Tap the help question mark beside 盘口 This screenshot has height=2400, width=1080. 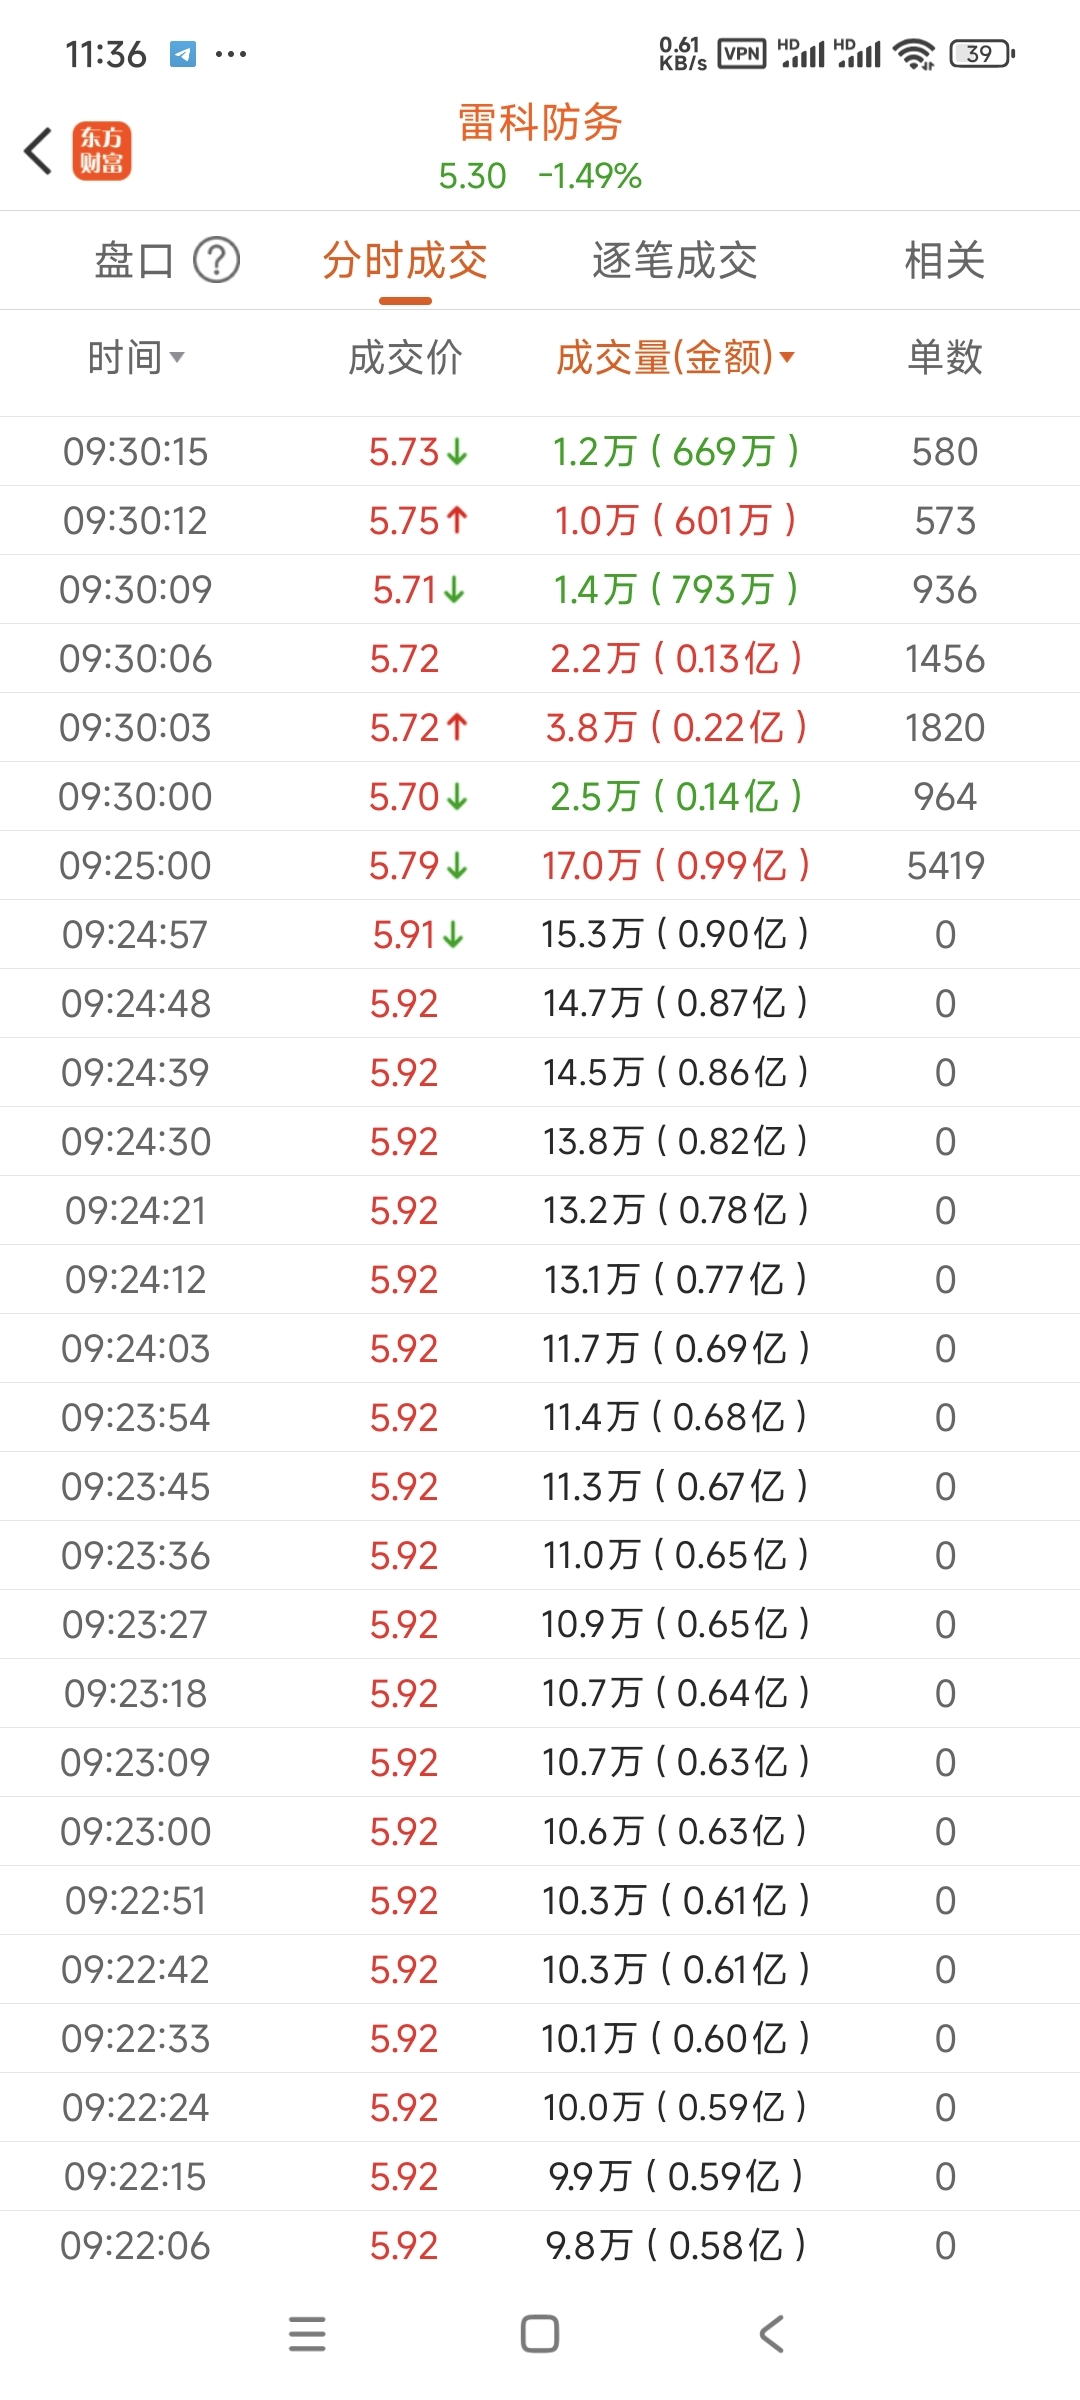(x=216, y=261)
